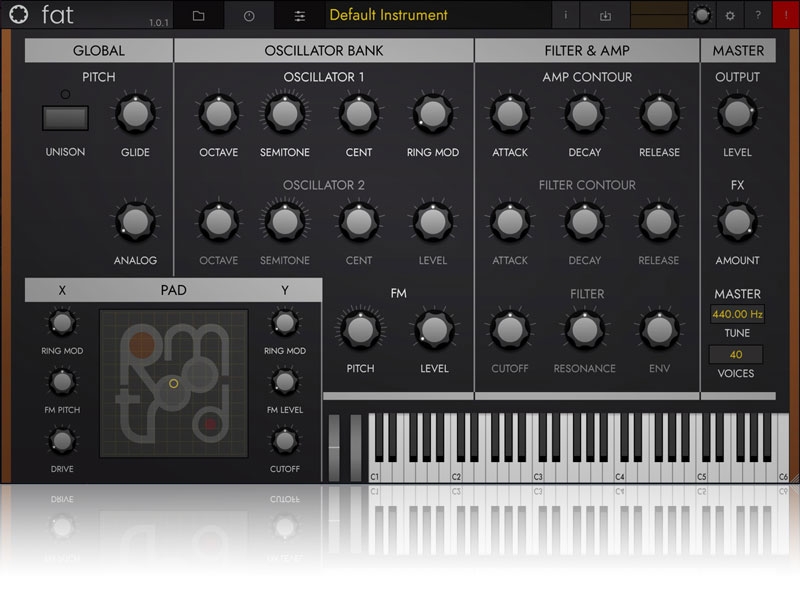Click the Filter CUTOFF knob

point(509,329)
